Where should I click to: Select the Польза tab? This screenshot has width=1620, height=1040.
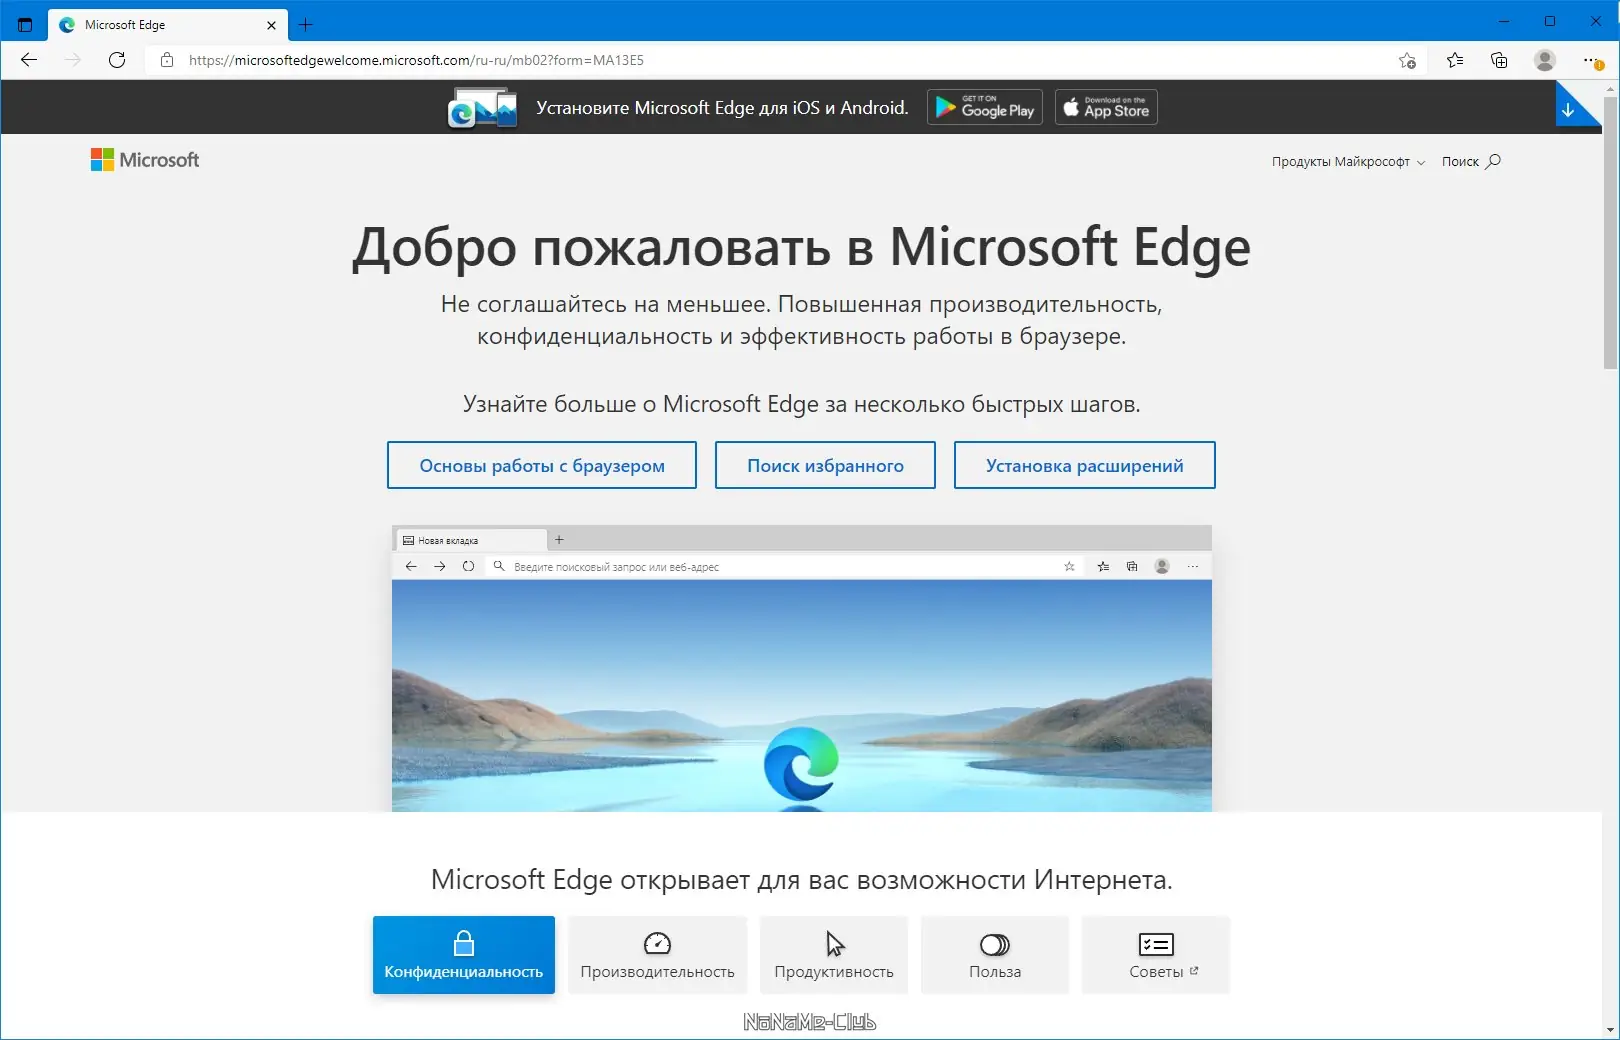tap(995, 955)
